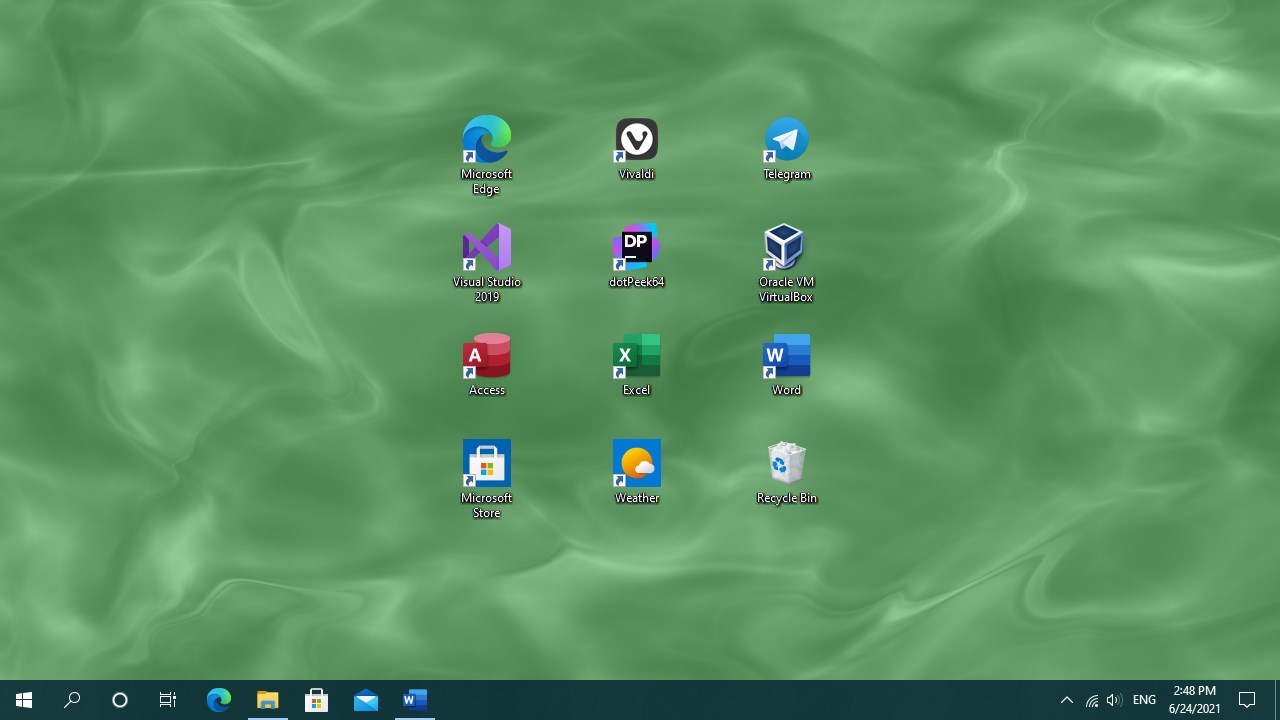Switch to File Explorer on taskbar
Viewport: 1280px width, 720px height.
point(267,700)
